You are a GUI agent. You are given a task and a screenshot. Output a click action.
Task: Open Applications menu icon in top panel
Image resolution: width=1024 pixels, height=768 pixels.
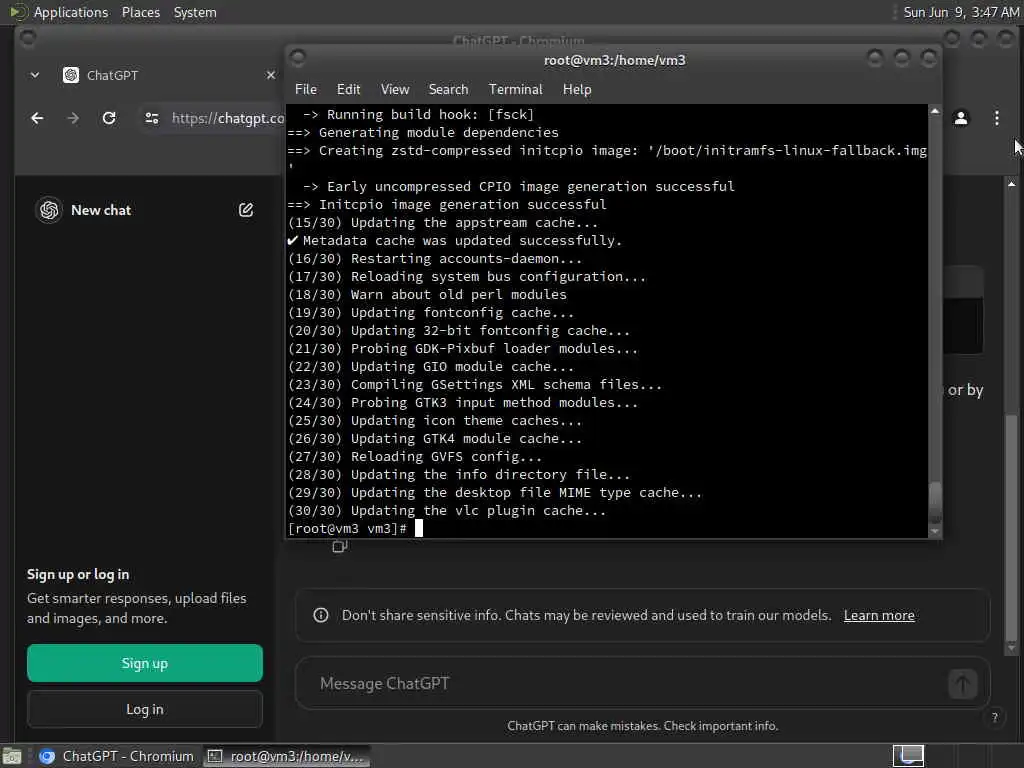pos(17,12)
